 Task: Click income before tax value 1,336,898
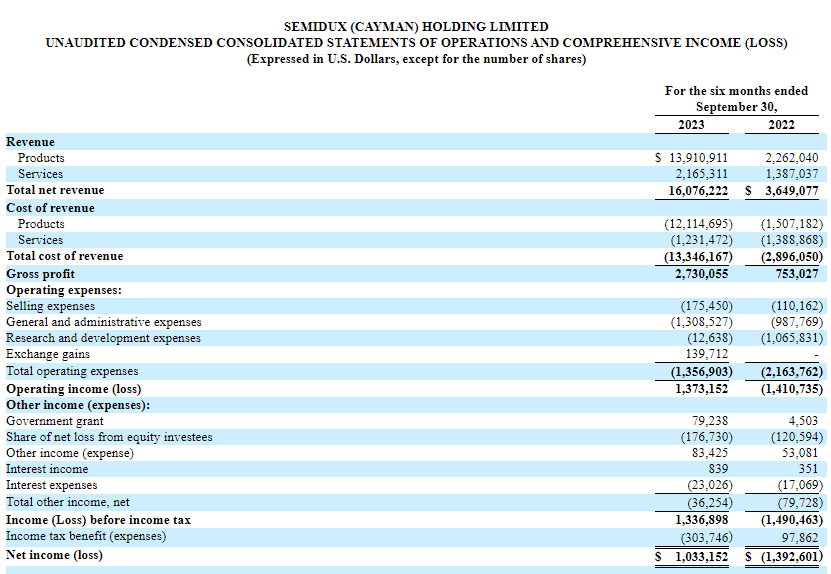(x=701, y=520)
